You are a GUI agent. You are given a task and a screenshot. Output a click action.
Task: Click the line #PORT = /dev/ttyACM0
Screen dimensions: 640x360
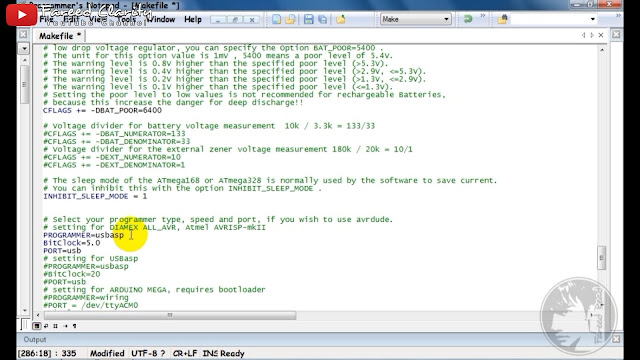coord(91,305)
